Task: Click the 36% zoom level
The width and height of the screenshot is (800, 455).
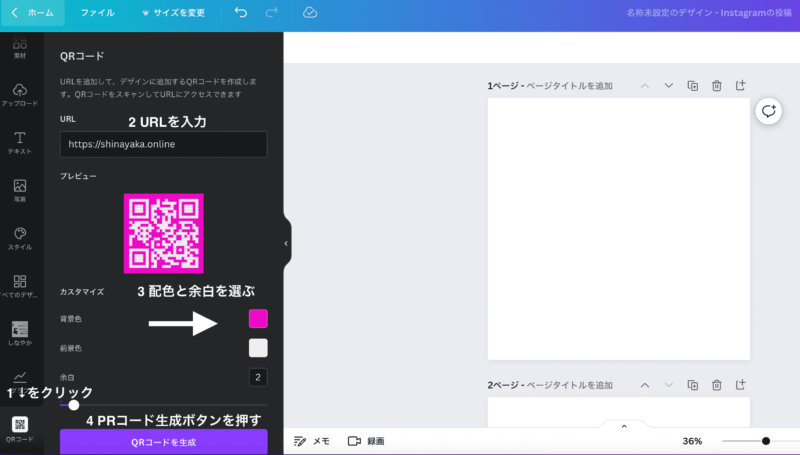Action: [x=692, y=441]
